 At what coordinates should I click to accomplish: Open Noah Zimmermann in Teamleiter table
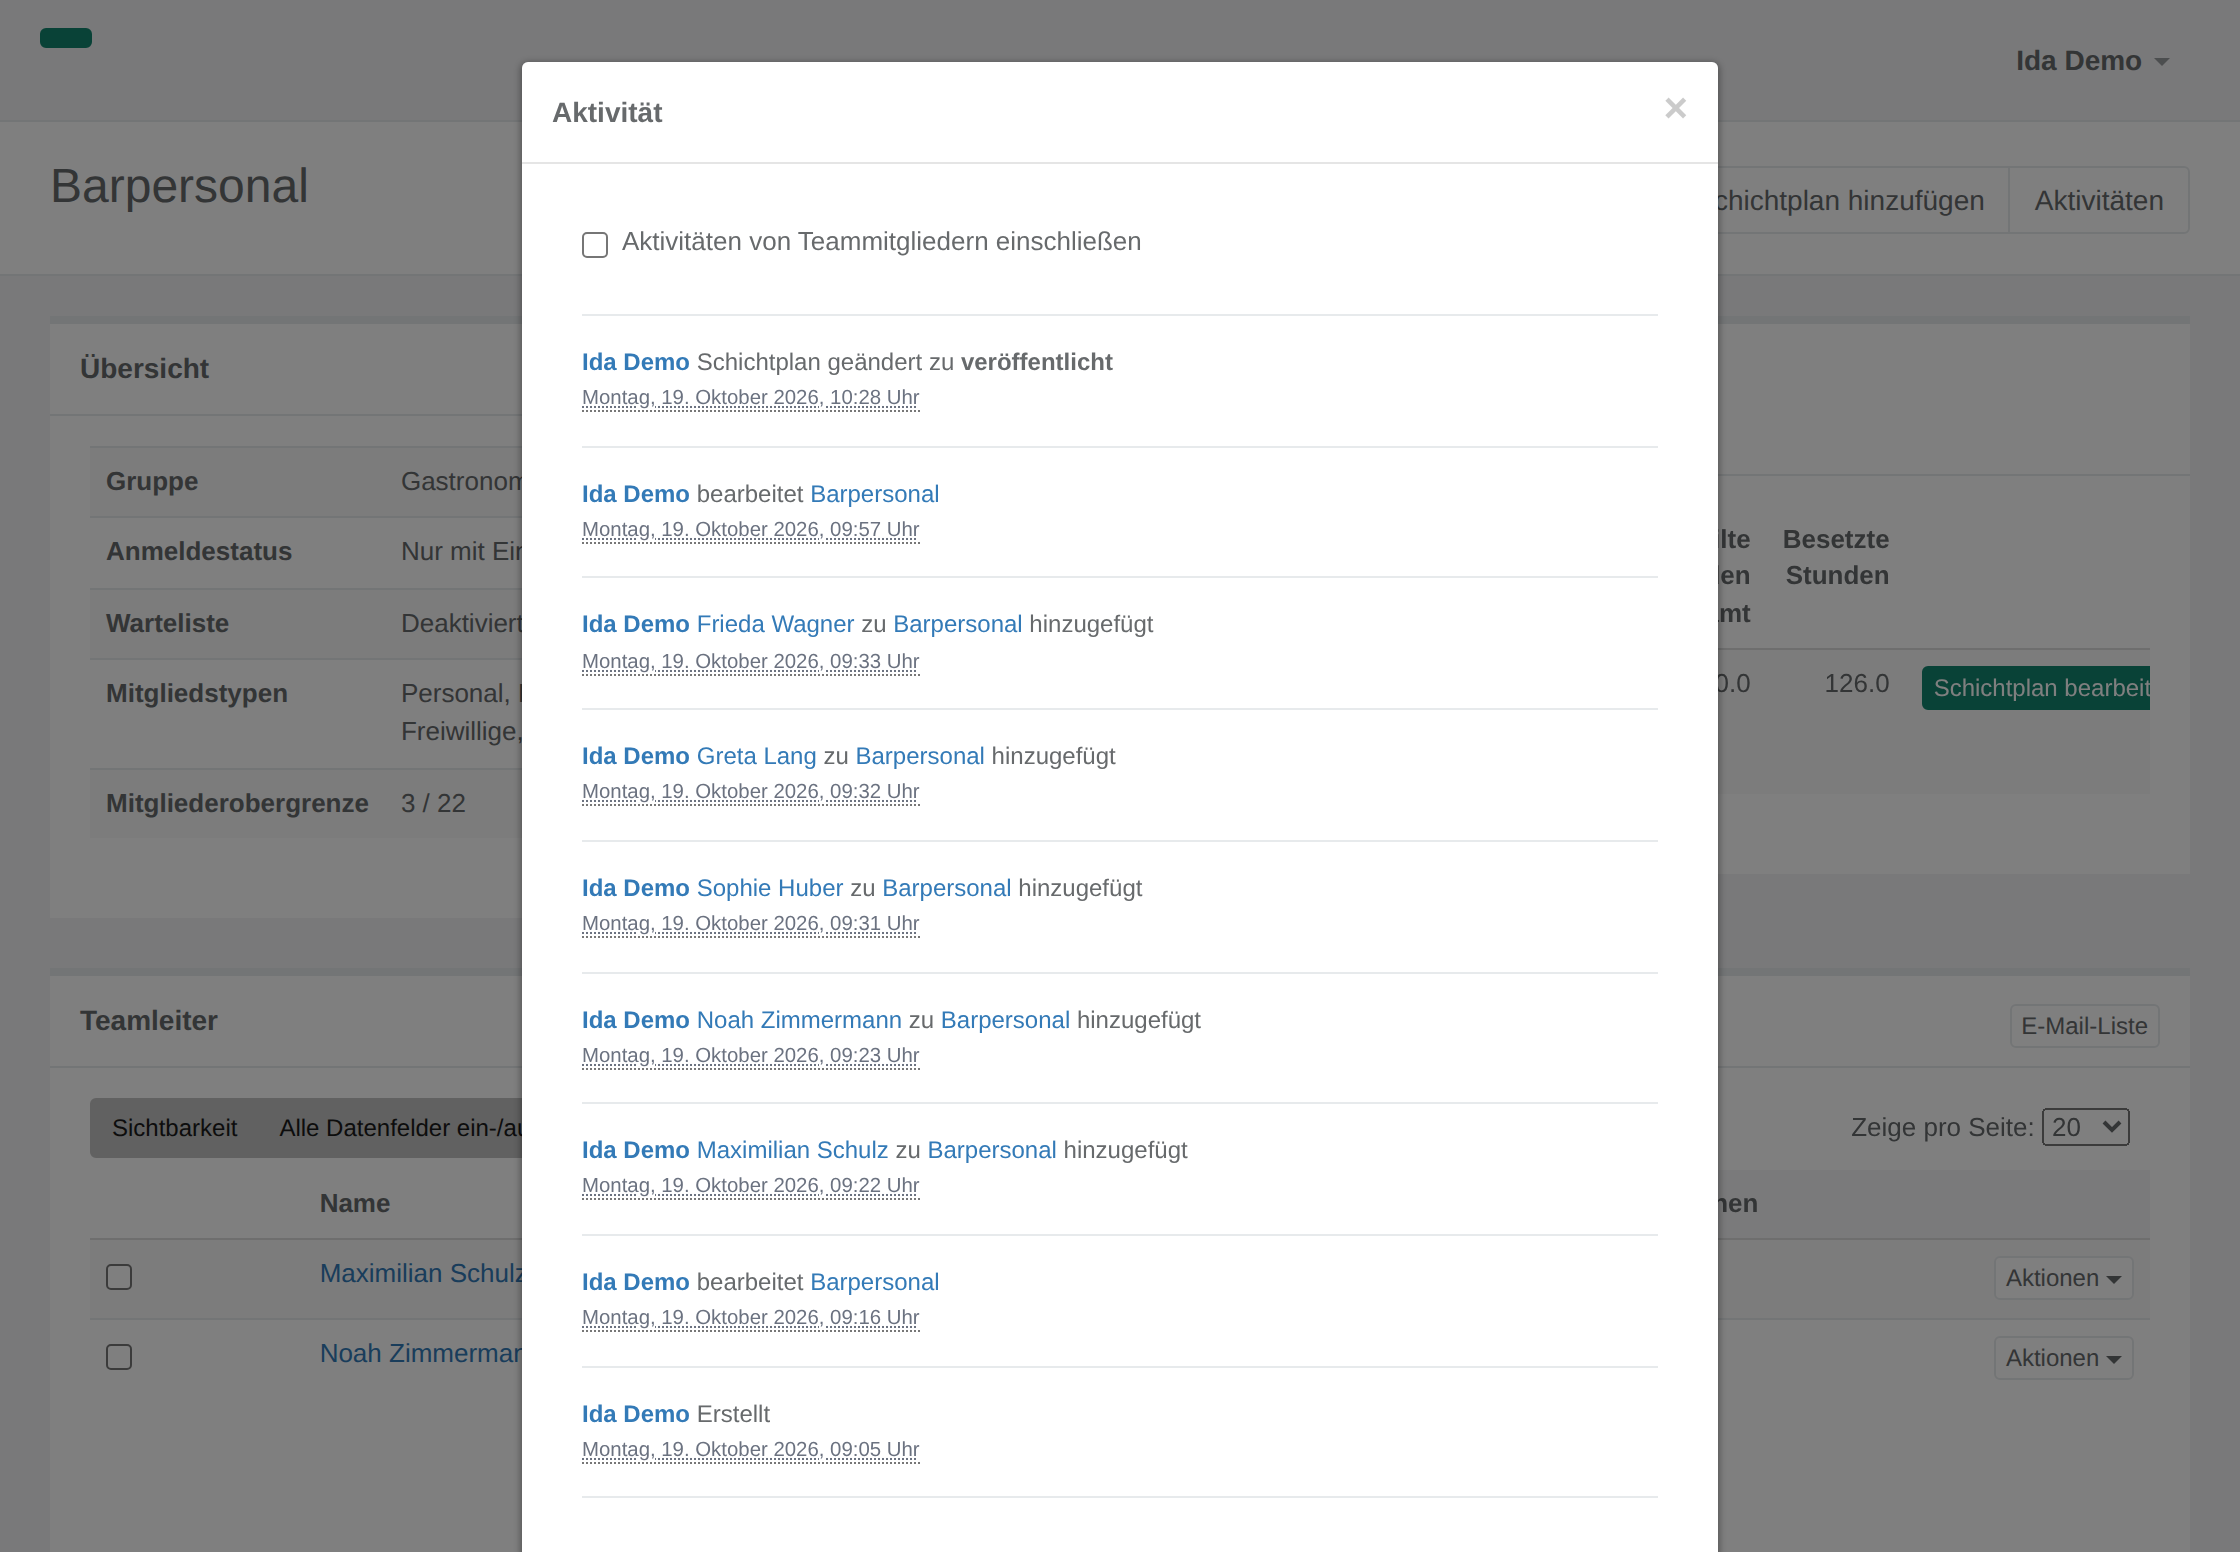pos(421,1353)
